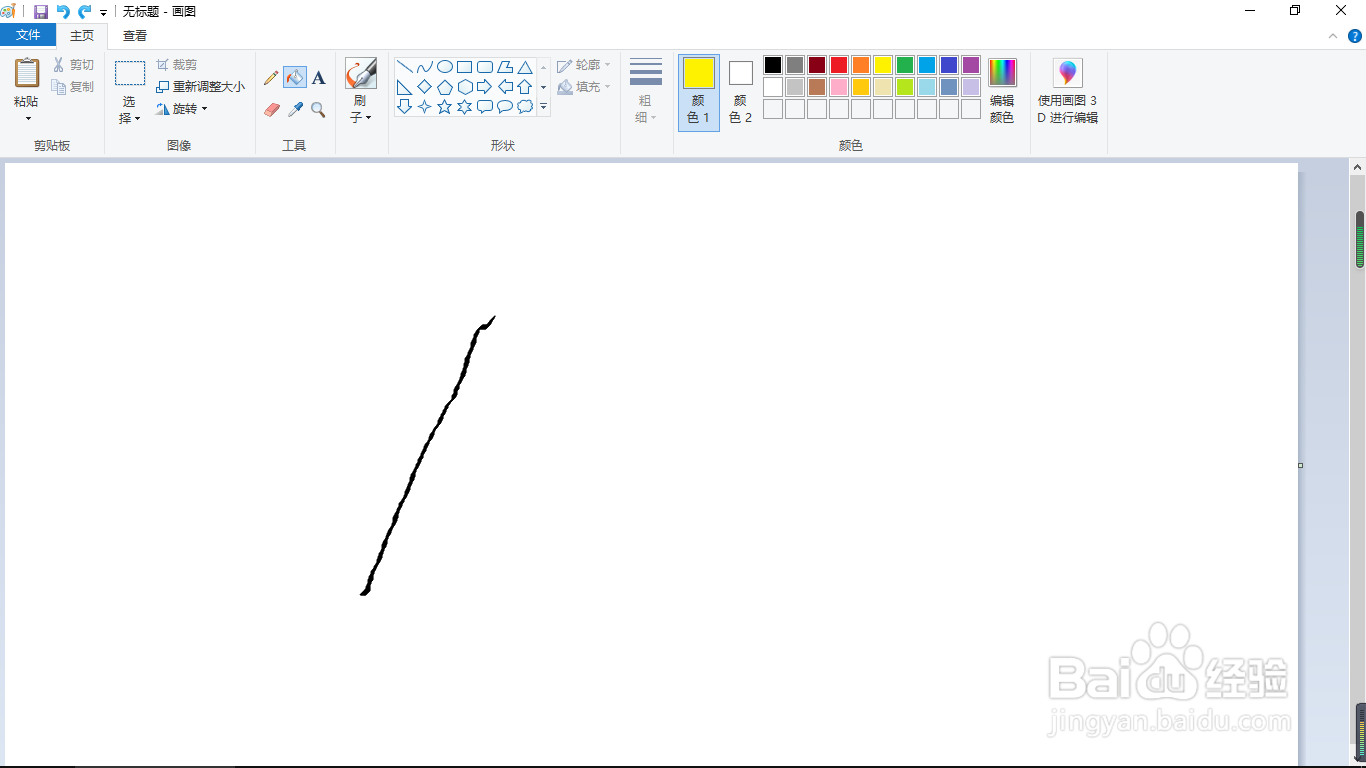Open Edit colors dialog
1366x768 pixels.
pyautogui.click(x=1002, y=90)
